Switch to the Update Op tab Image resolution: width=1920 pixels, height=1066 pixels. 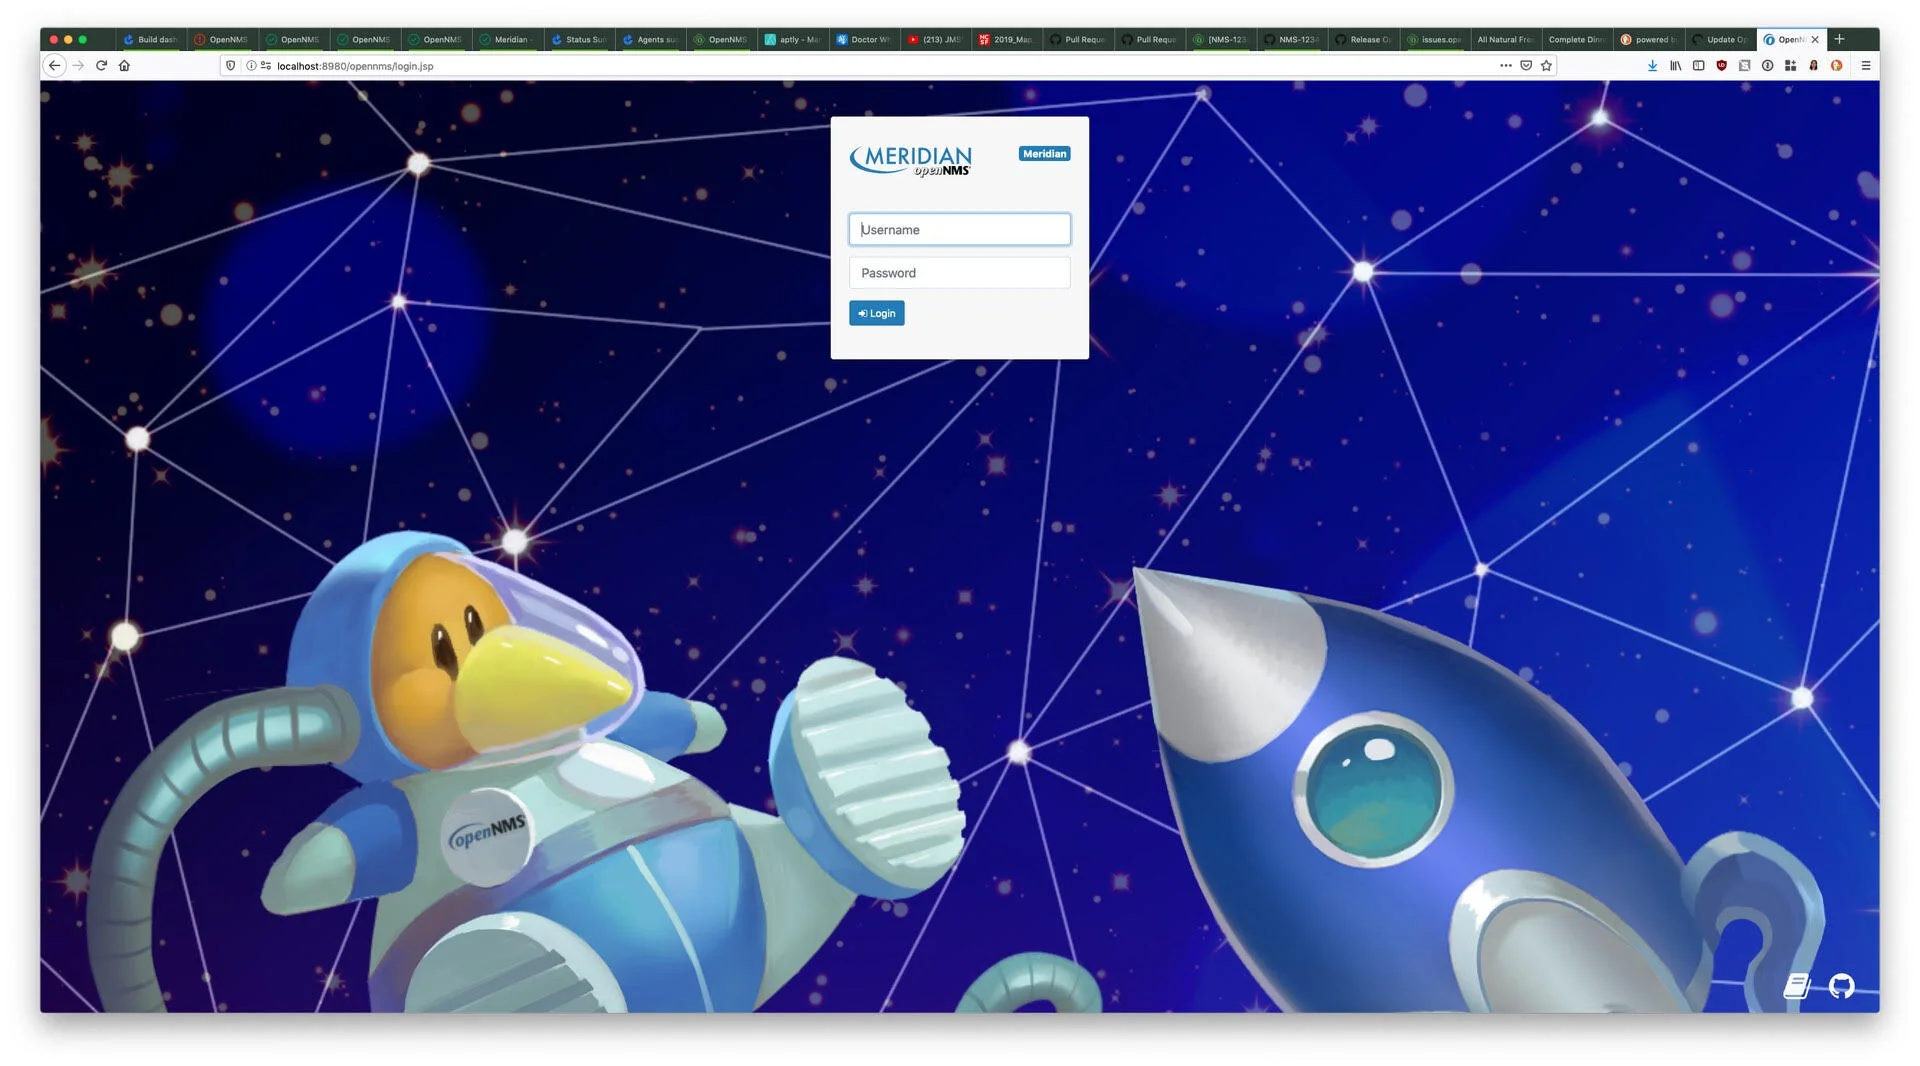pos(1720,39)
